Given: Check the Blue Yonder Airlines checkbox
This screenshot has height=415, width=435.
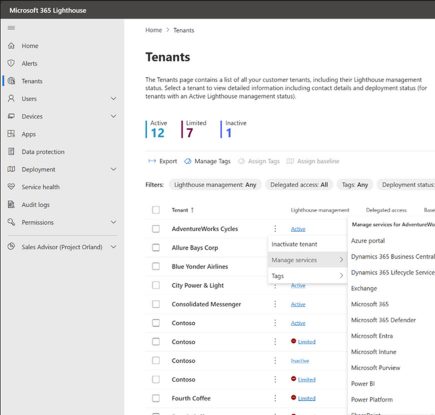Looking at the screenshot, I should coord(156,266).
